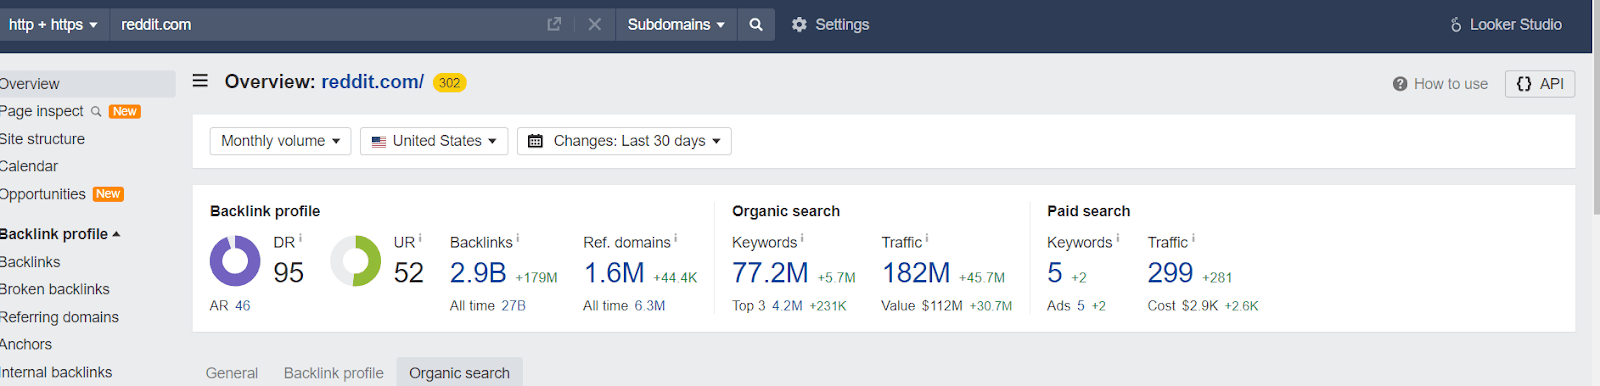Toggle the hamburger sidebar menu icon
The image size is (1600, 386).
(200, 81)
